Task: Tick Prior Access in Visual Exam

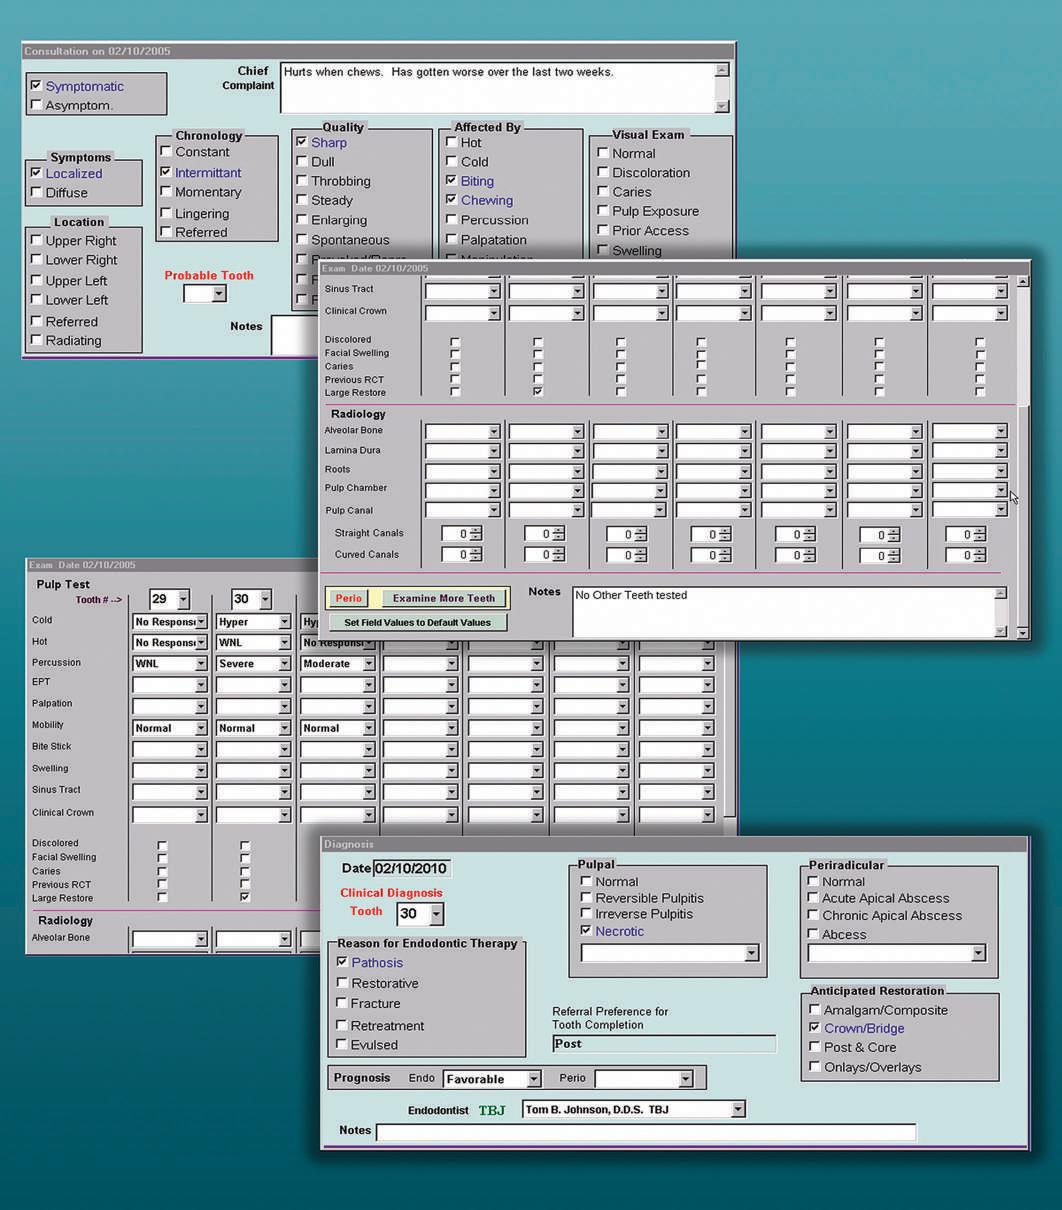Action: (x=603, y=230)
